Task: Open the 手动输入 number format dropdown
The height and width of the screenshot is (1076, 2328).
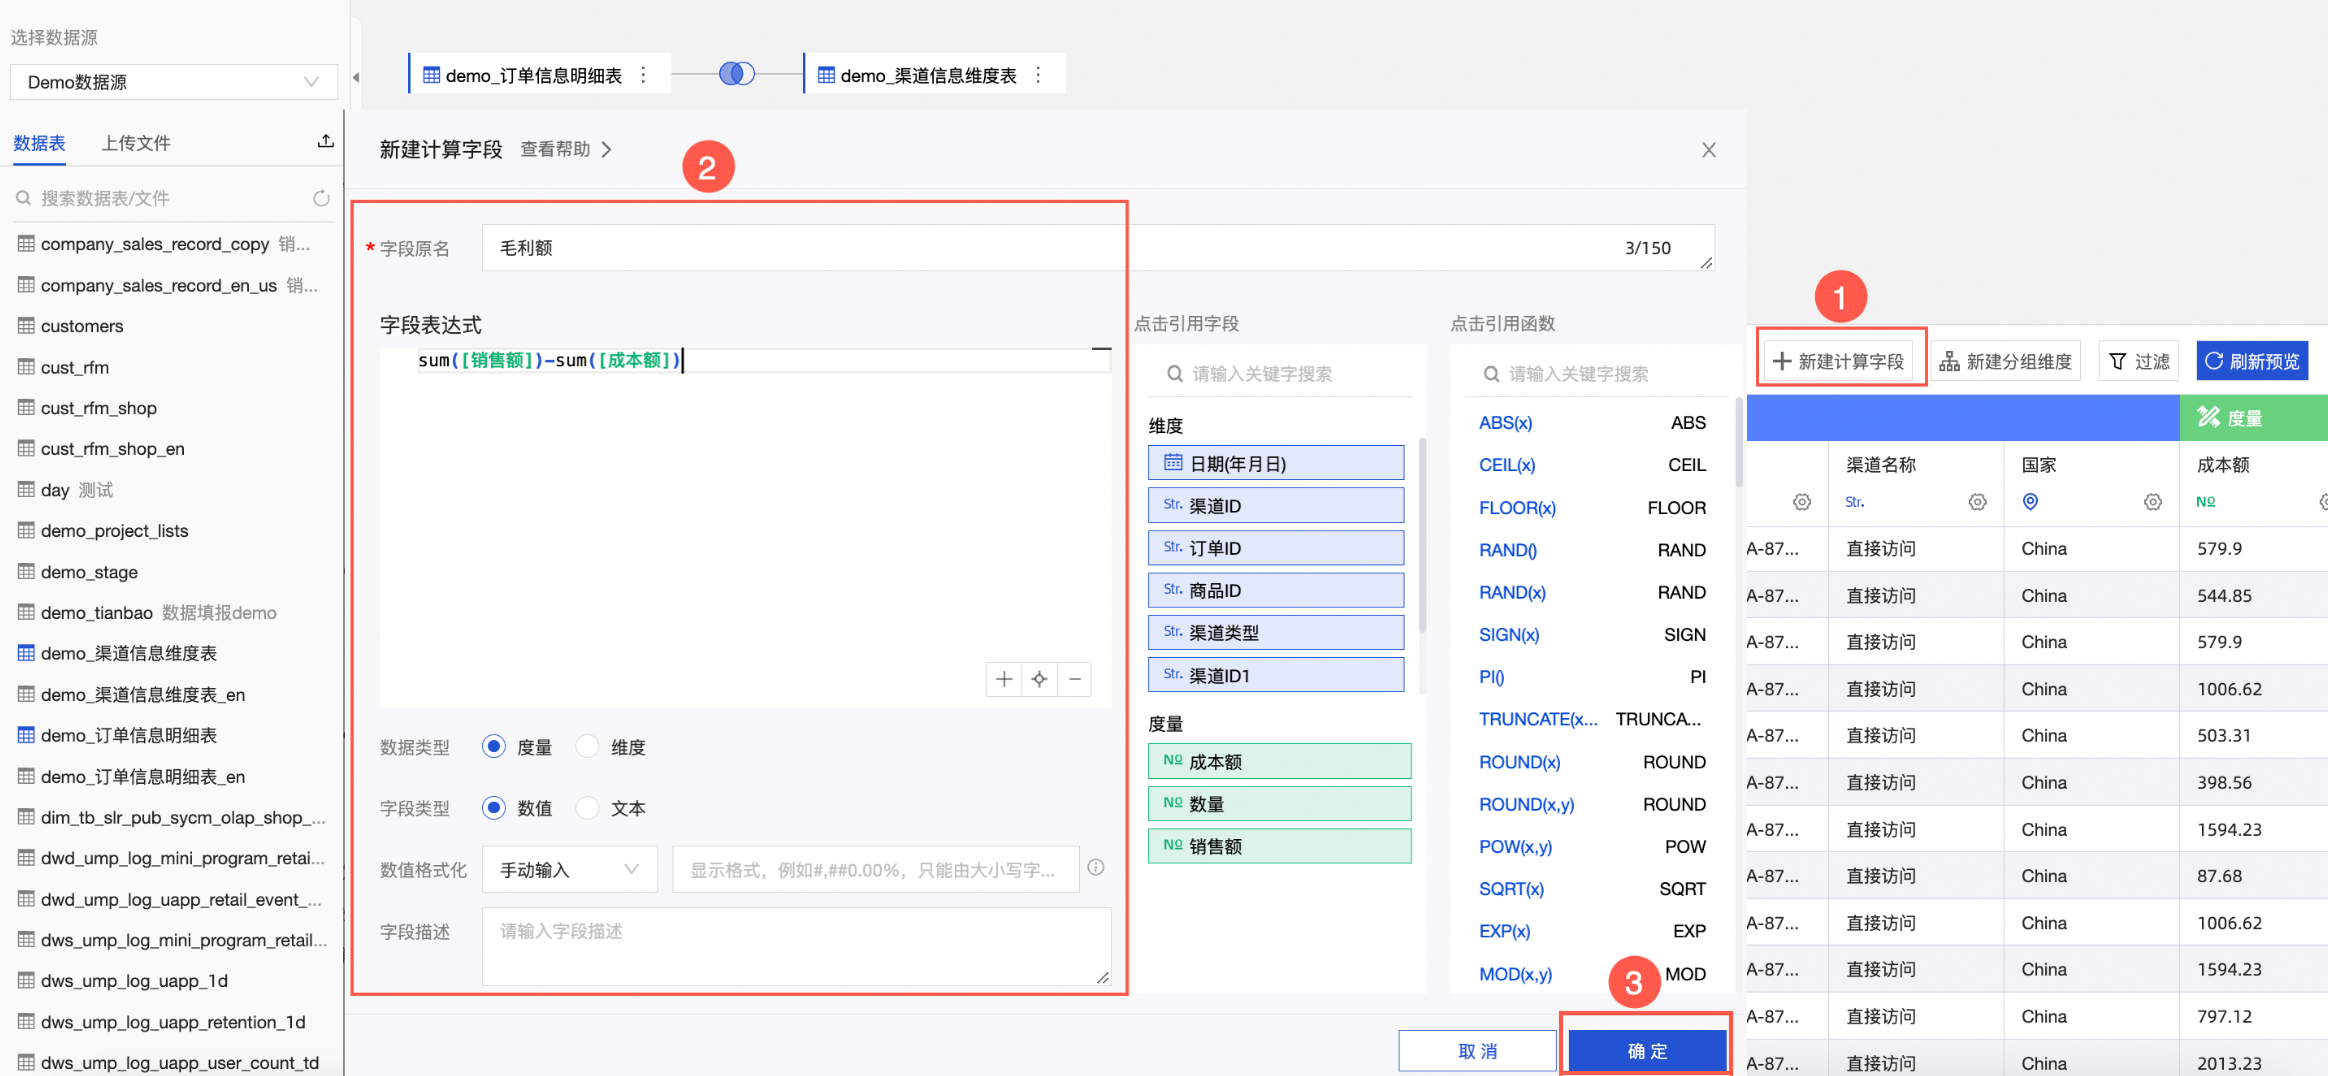Action: click(569, 869)
